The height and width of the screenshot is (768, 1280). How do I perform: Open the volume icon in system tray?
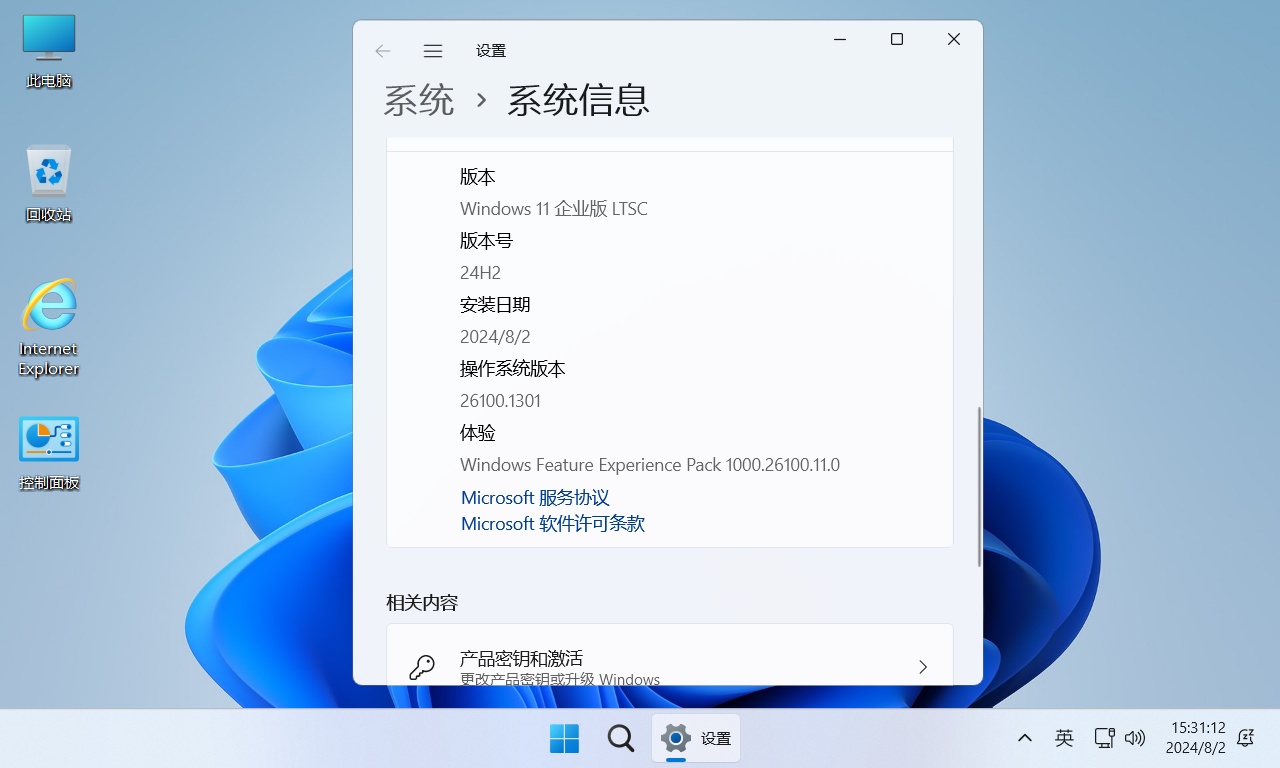[x=1135, y=738]
